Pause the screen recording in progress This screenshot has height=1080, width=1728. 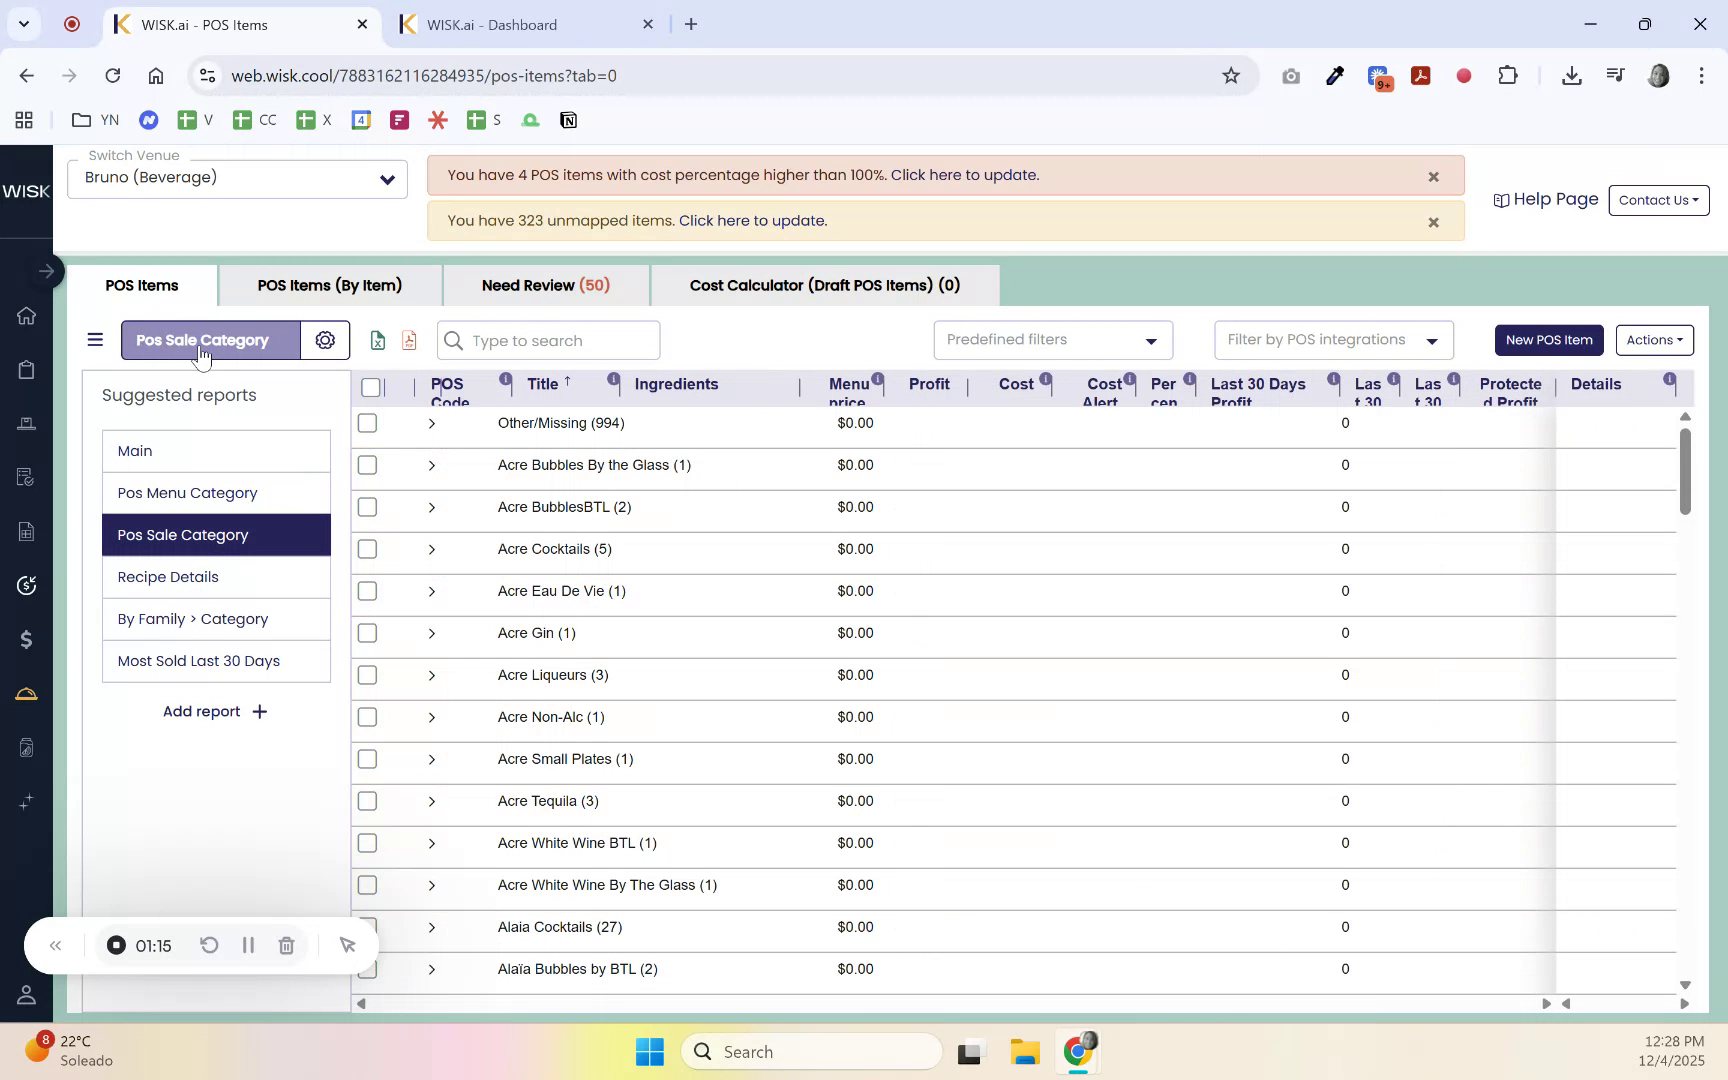[248, 945]
